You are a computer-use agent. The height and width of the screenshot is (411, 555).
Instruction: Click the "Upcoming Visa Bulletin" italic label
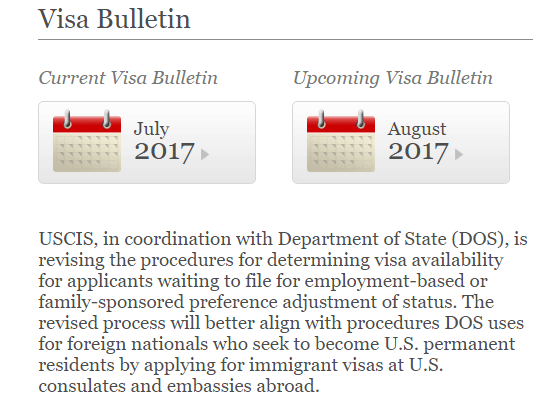(x=393, y=78)
